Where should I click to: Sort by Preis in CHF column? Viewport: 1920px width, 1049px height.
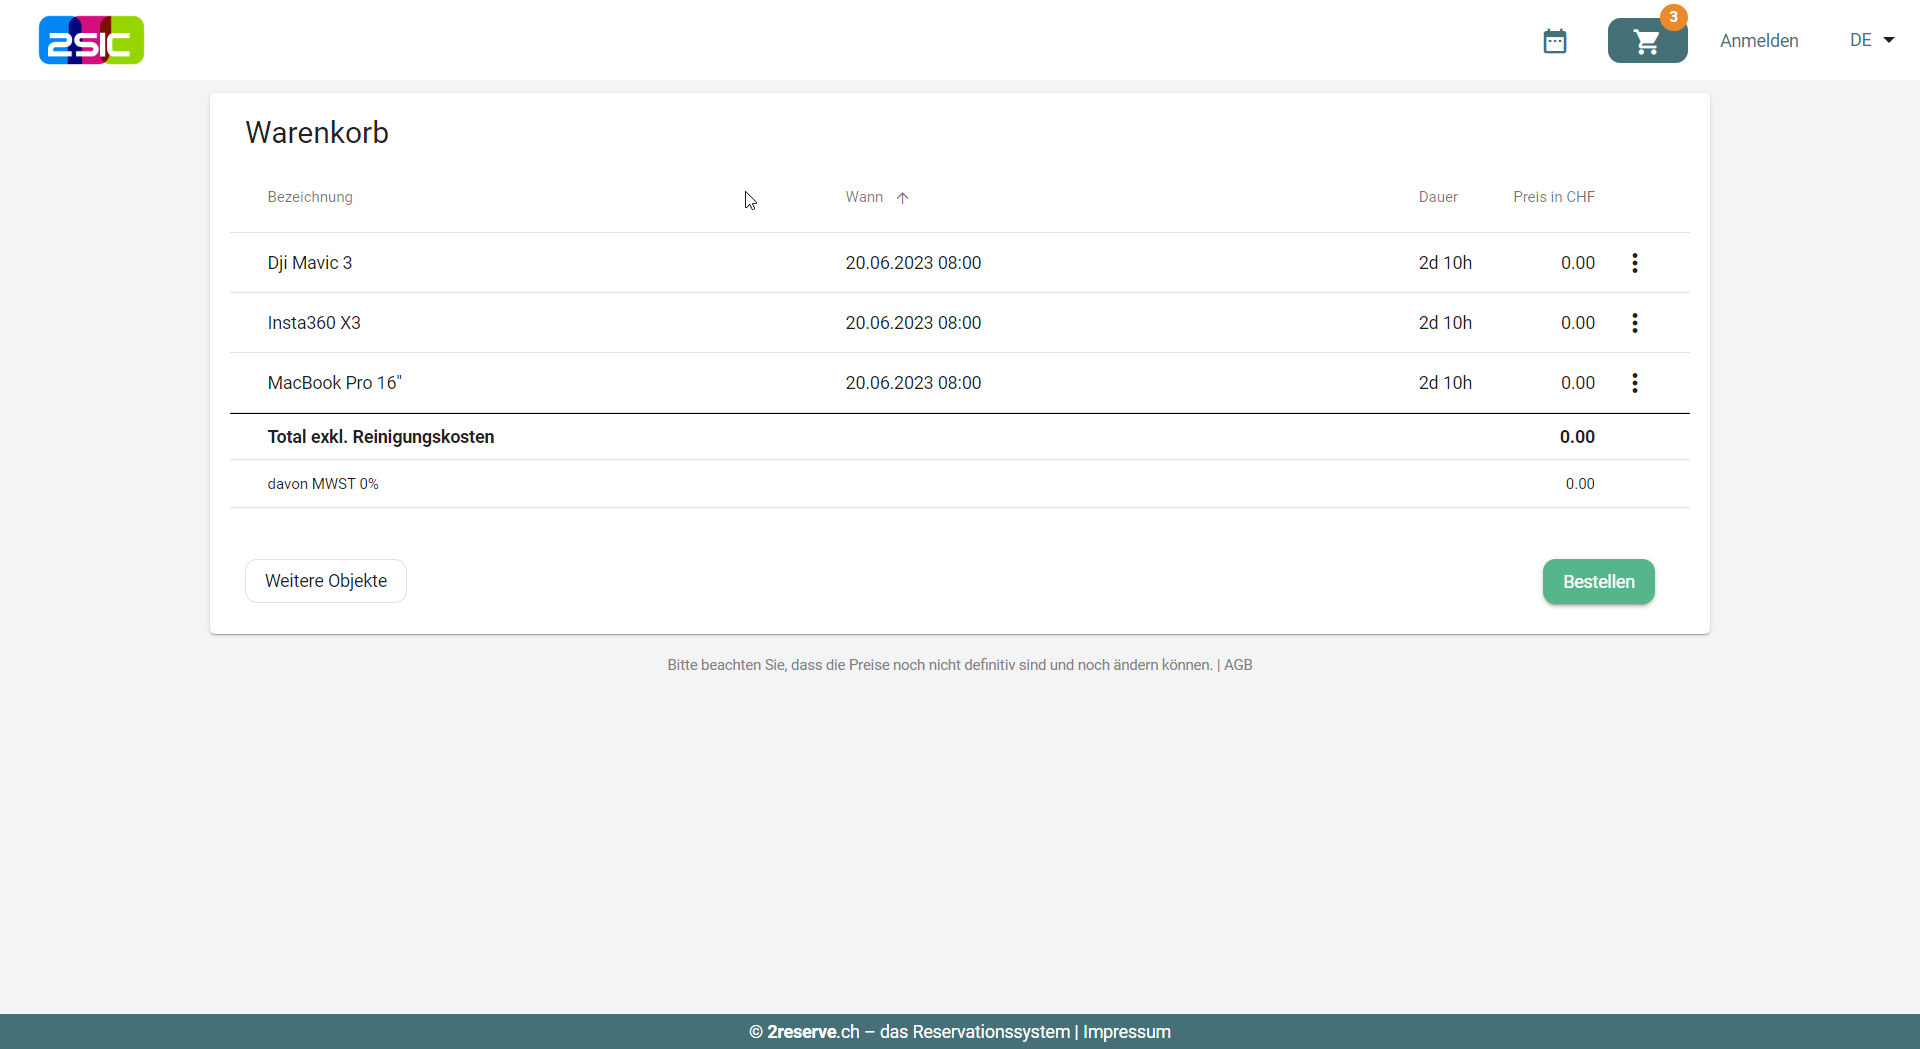[1553, 197]
